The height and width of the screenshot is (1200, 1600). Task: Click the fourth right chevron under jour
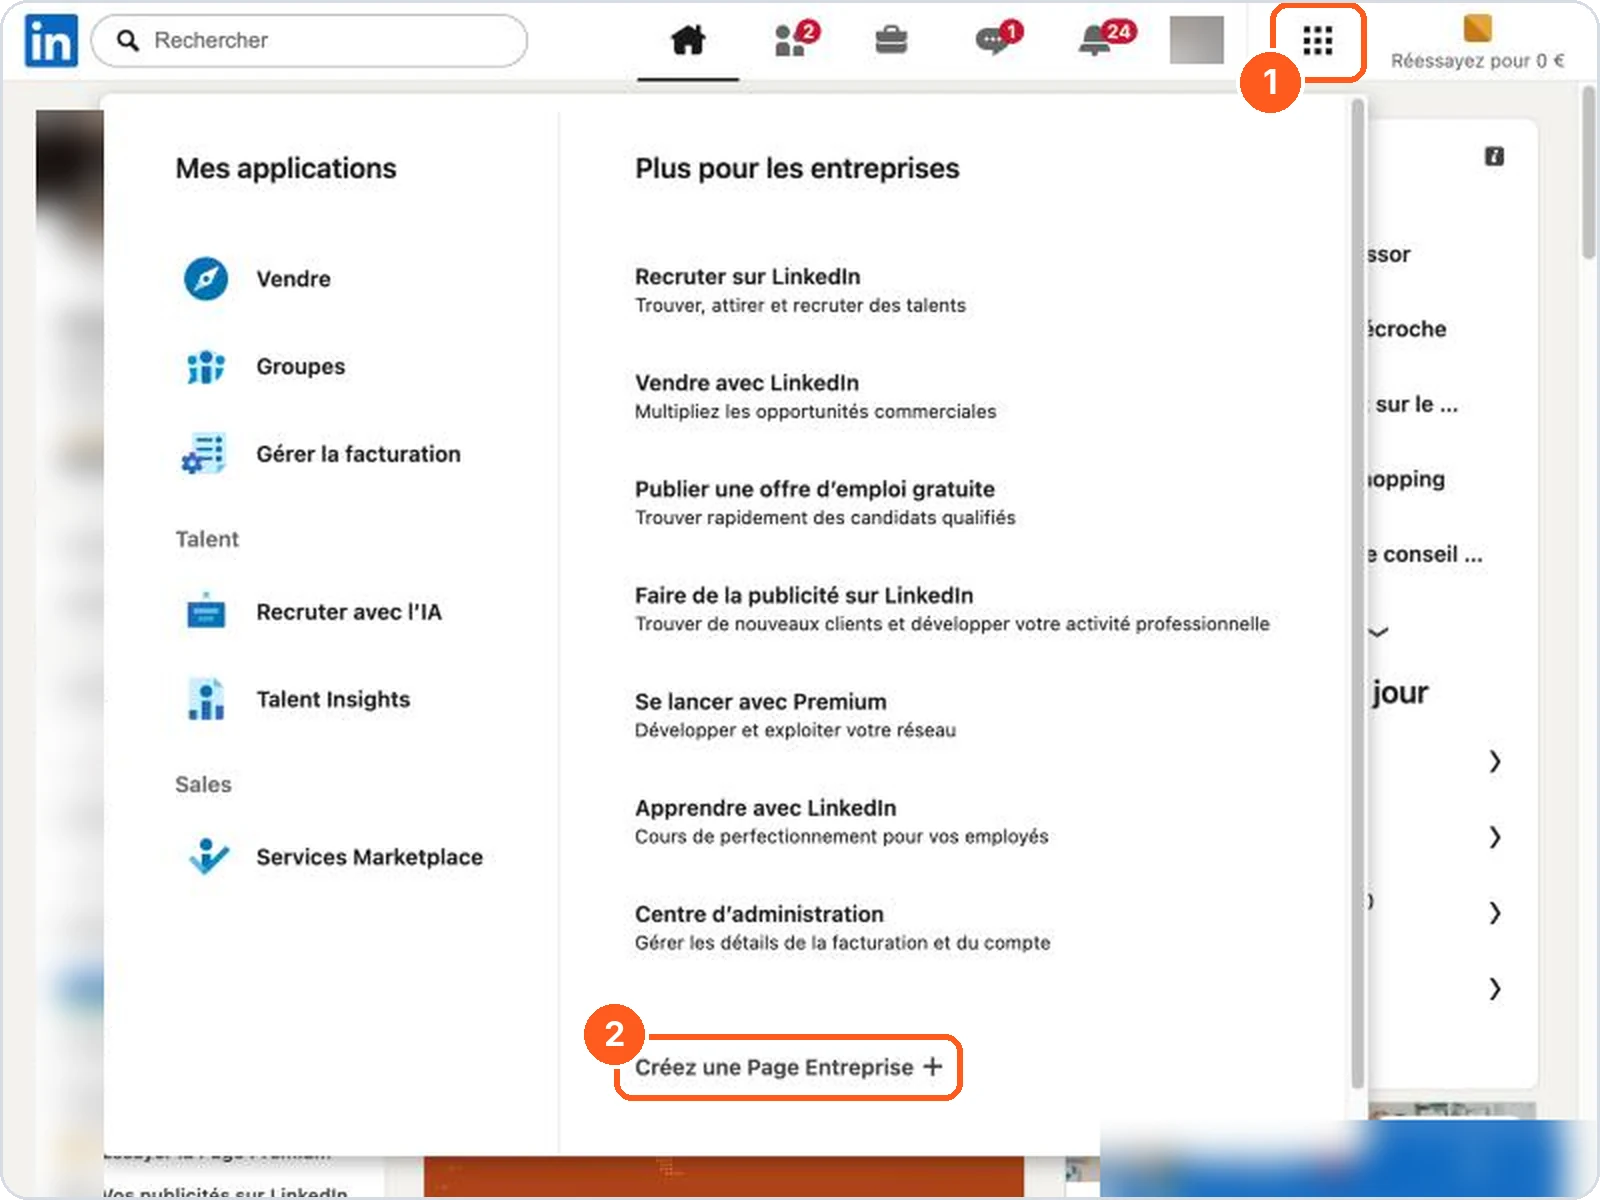coord(1494,989)
